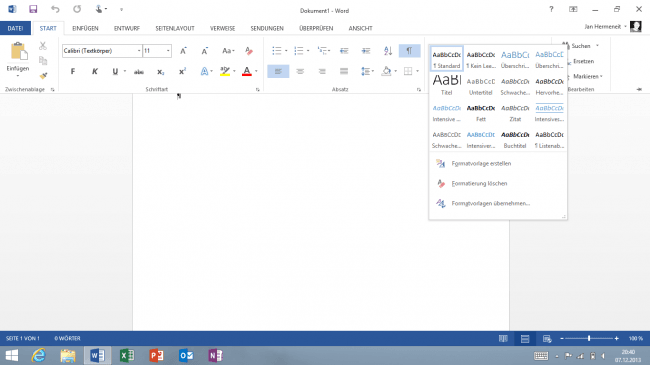The height and width of the screenshot is (365, 650).
Task: Open Change Case (Aa) dropdown
Action: click(x=228, y=51)
